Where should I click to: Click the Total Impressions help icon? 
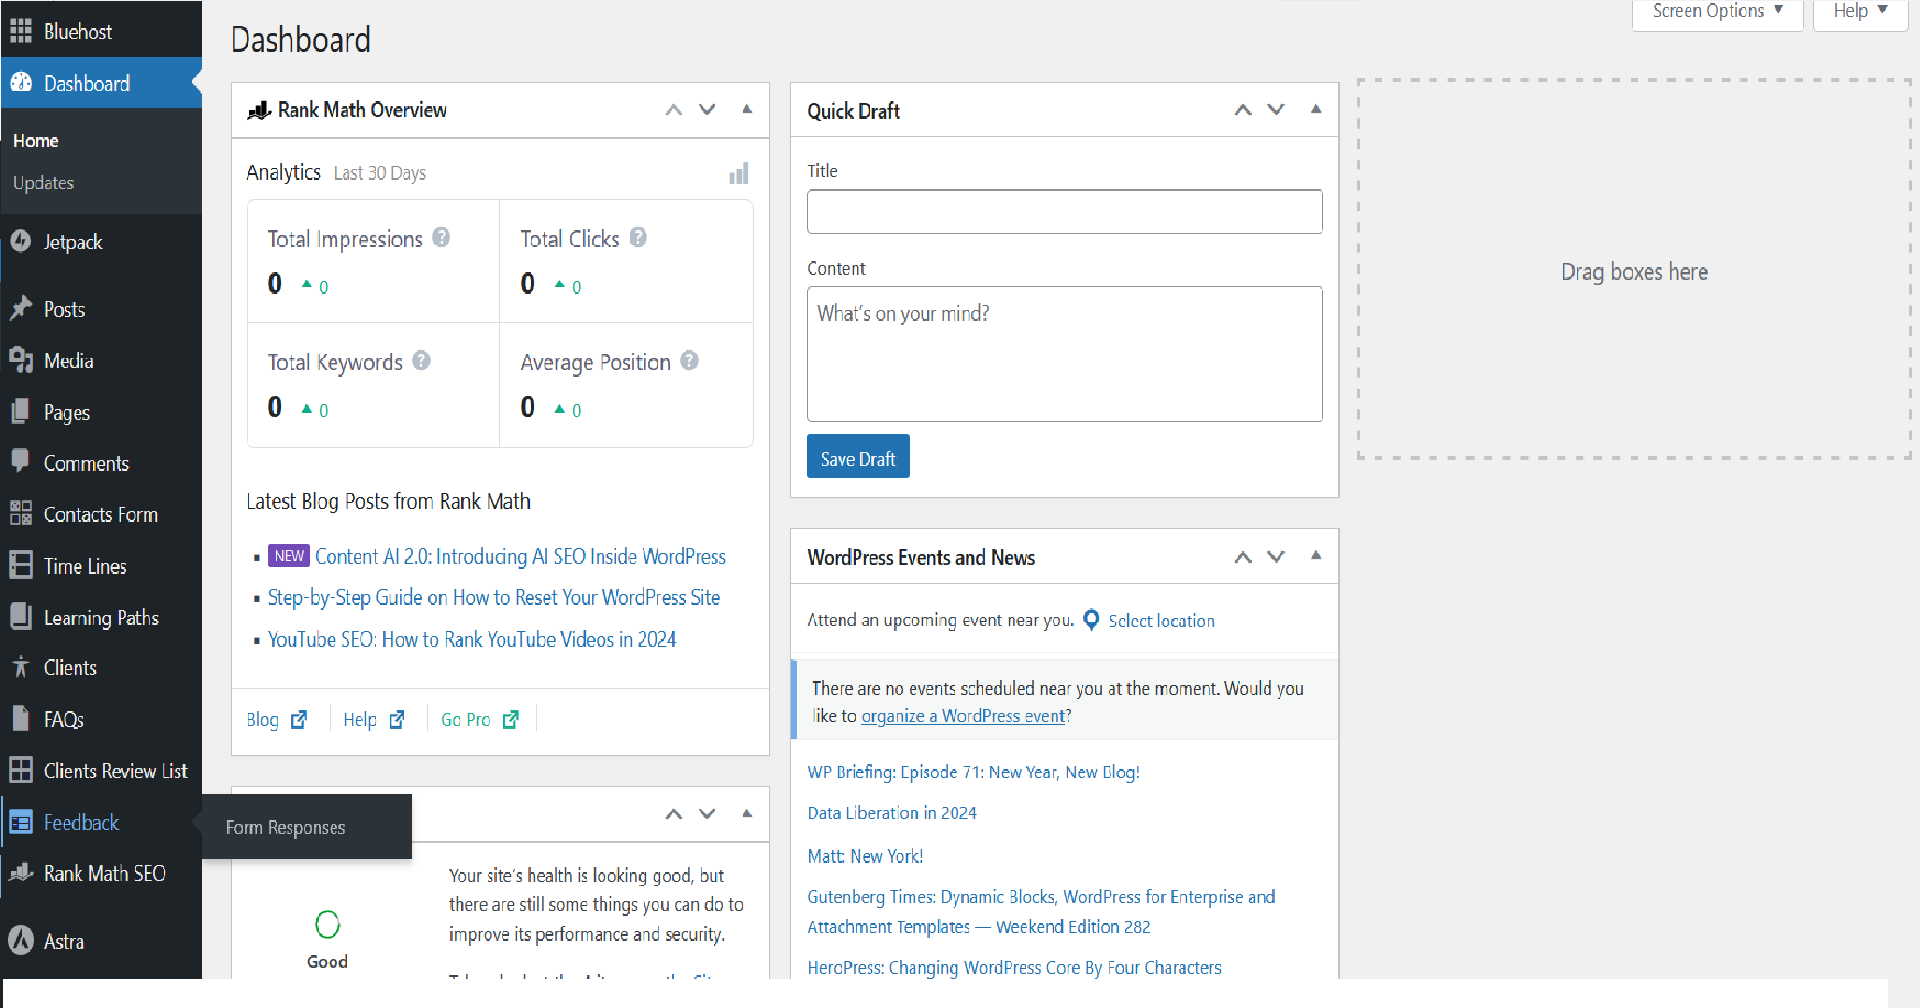pyautogui.click(x=441, y=238)
